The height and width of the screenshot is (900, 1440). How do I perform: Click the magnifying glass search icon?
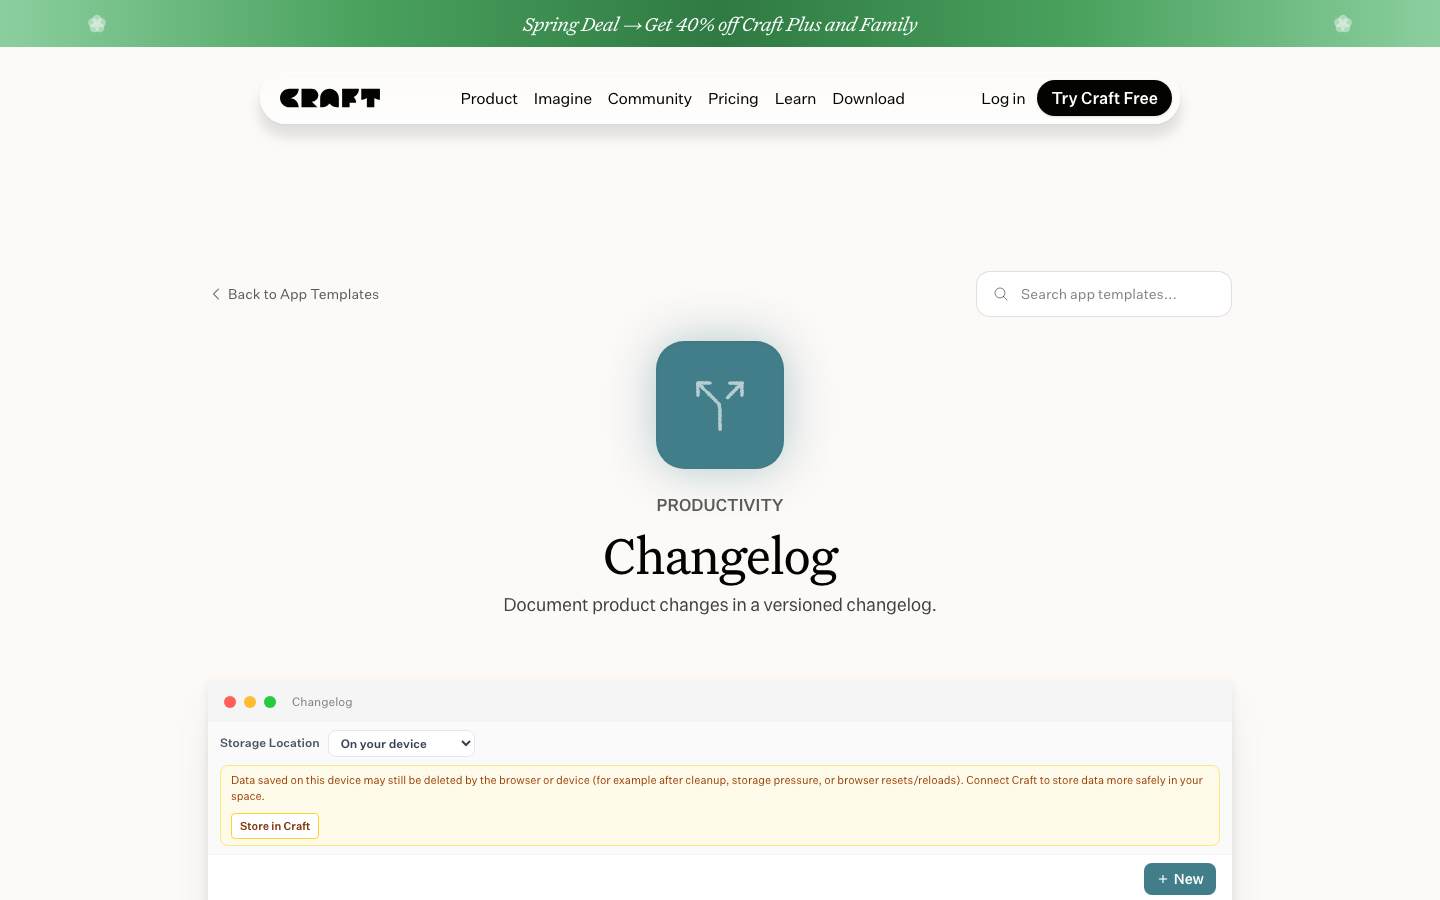pos(1000,294)
